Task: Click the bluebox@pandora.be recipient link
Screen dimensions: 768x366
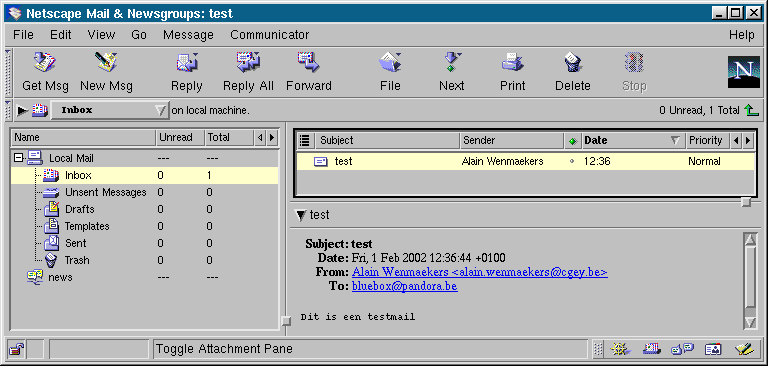Action: coord(405,286)
